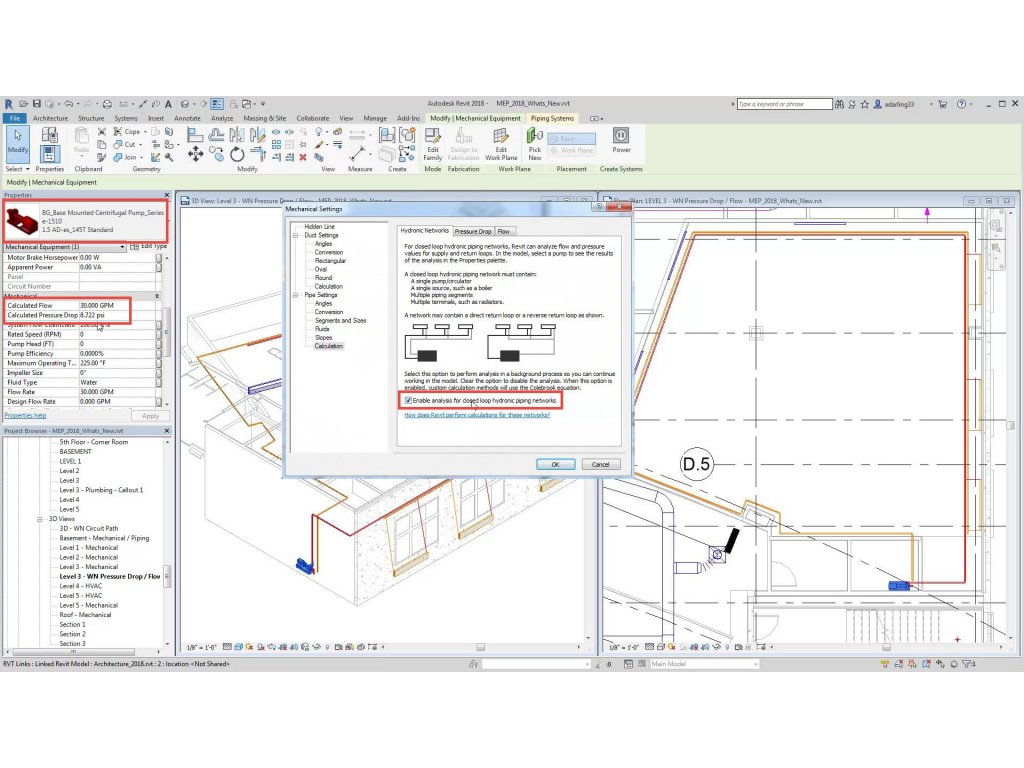Viewport: 1024px width, 768px height.
Task: Open the Piping Systems ribbon tab
Action: click(x=552, y=118)
